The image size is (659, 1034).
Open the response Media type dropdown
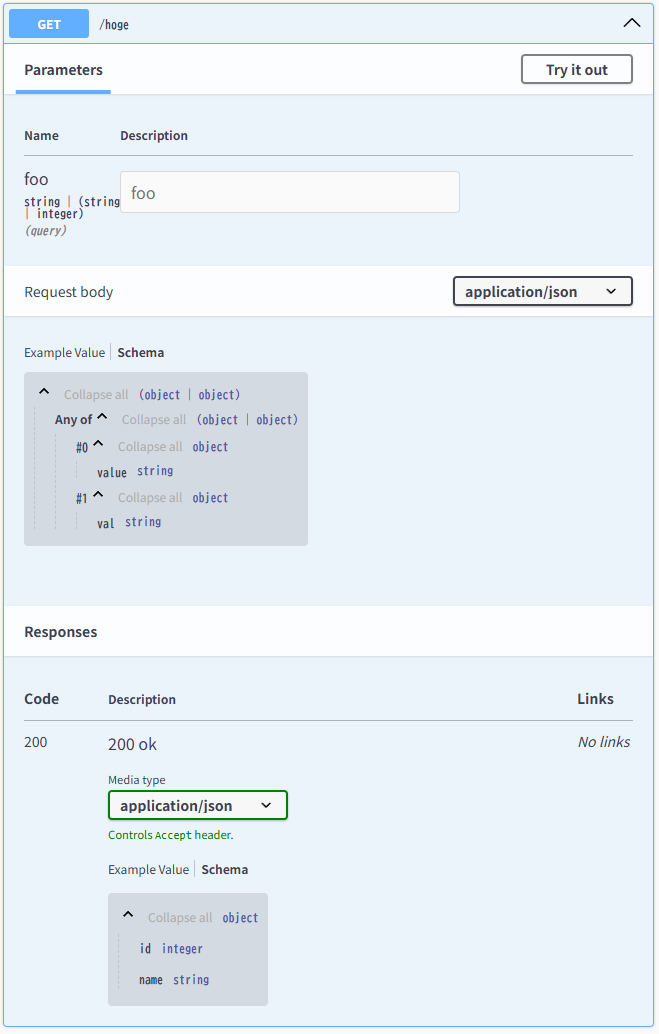(197, 805)
